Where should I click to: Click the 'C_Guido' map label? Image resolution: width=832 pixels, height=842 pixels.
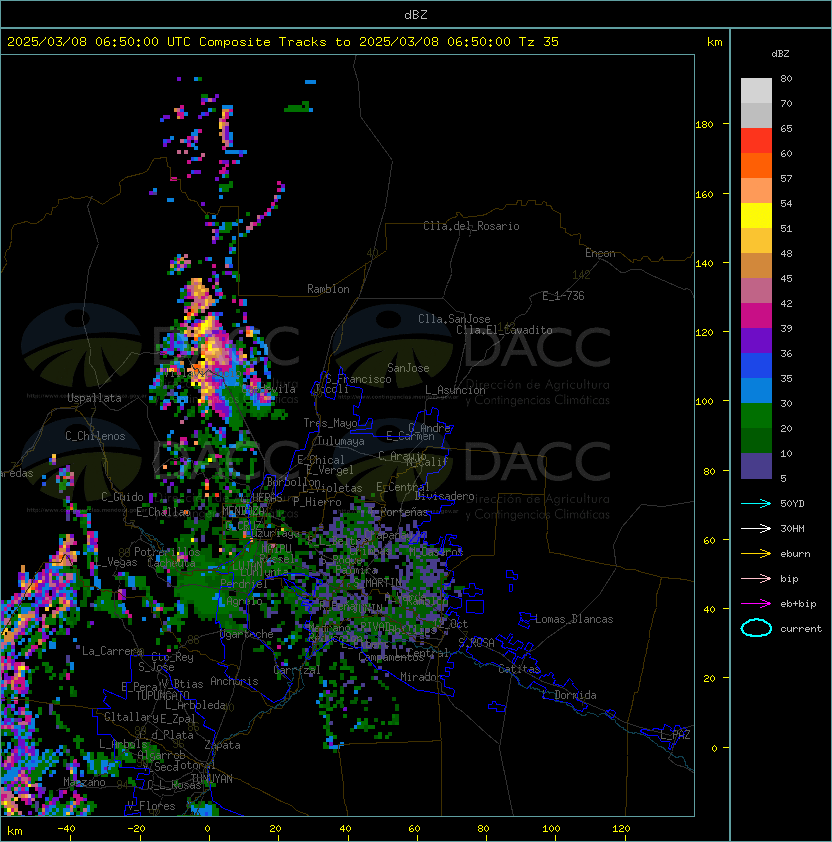pyautogui.click(x=122, y=497)
